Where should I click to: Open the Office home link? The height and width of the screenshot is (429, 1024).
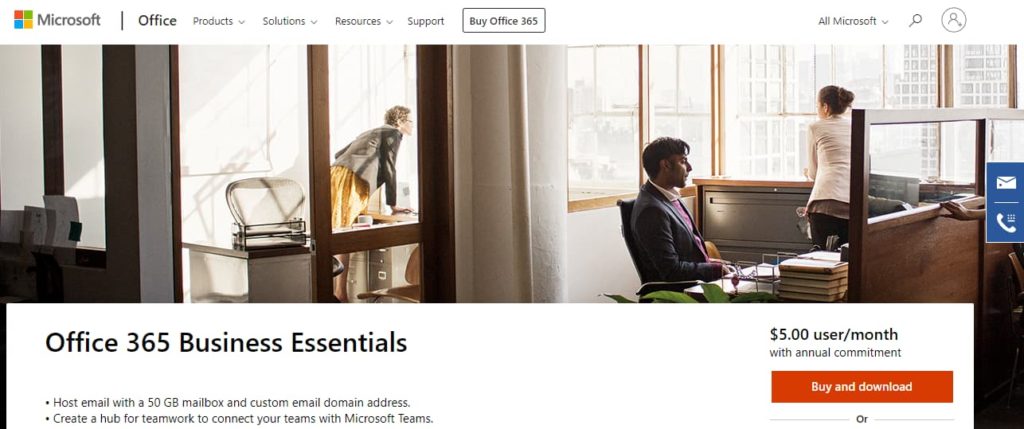point(157,20)
